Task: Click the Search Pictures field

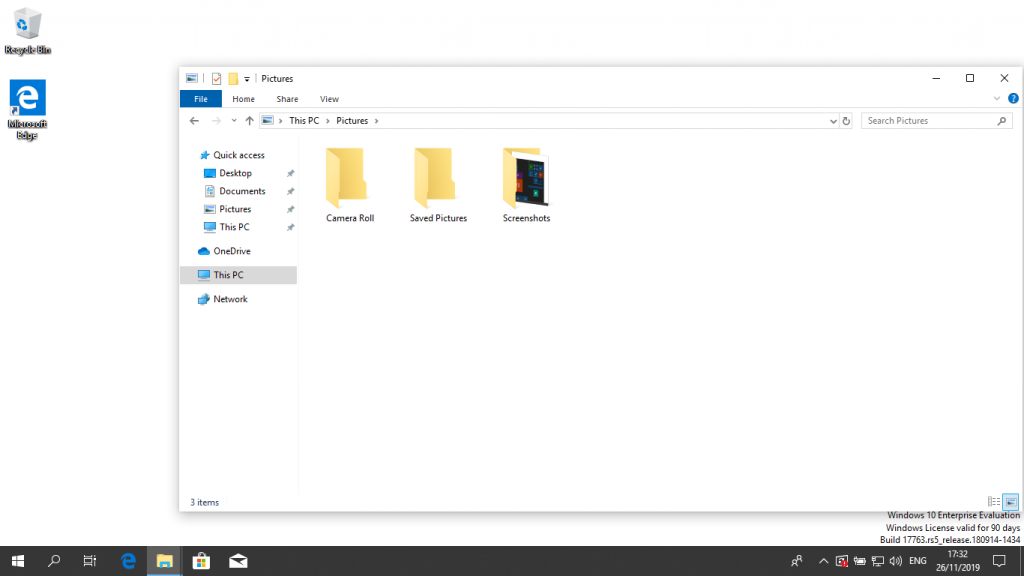Action: (936, 121)
